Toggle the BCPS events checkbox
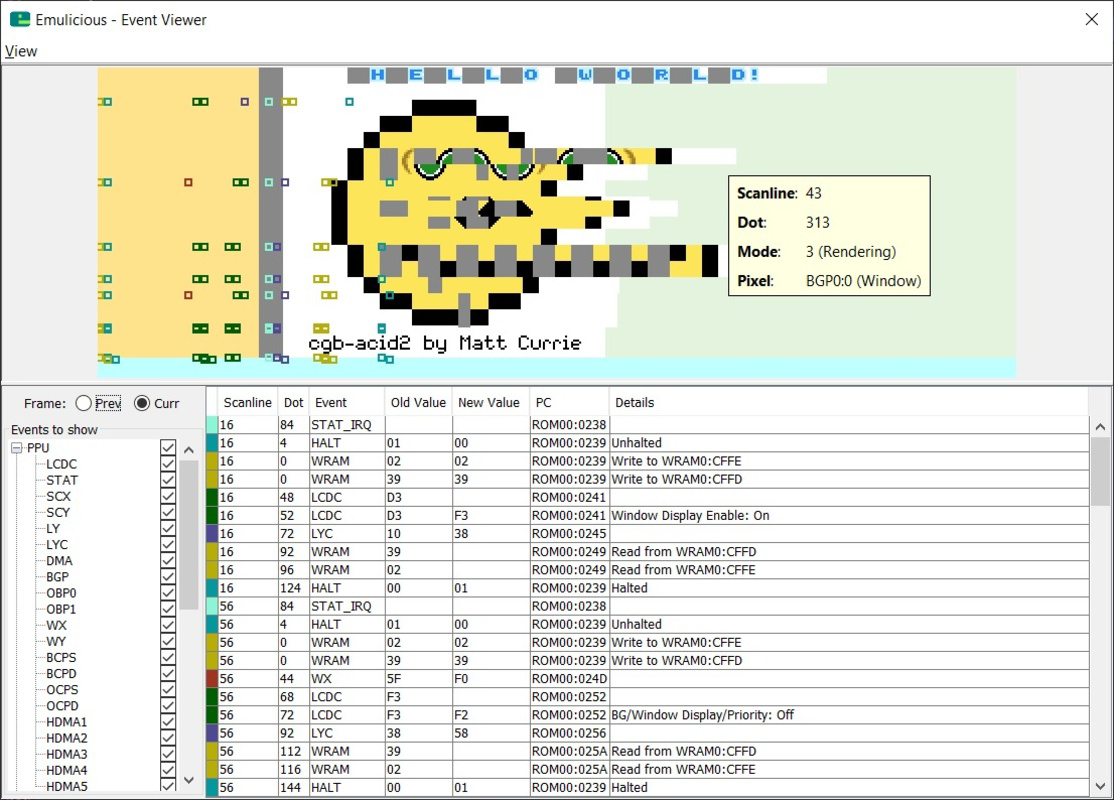This screenshot has width=1114, height=800. coord(168,657)
